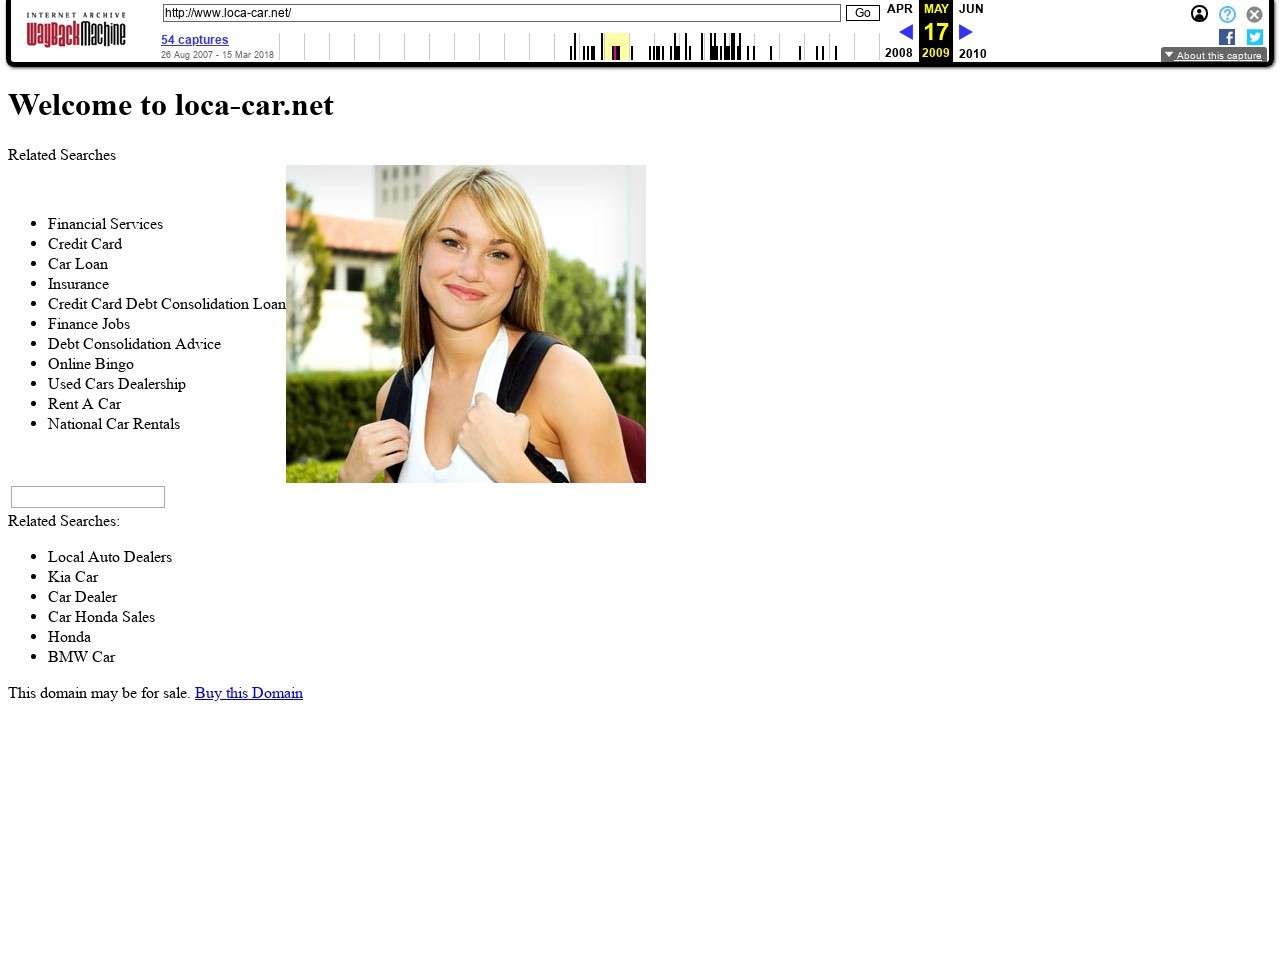Click the highlighted capture in timeline graph
Viewport: 1280px width, 960px height.
pyautogui.click(x=616, y=52)
